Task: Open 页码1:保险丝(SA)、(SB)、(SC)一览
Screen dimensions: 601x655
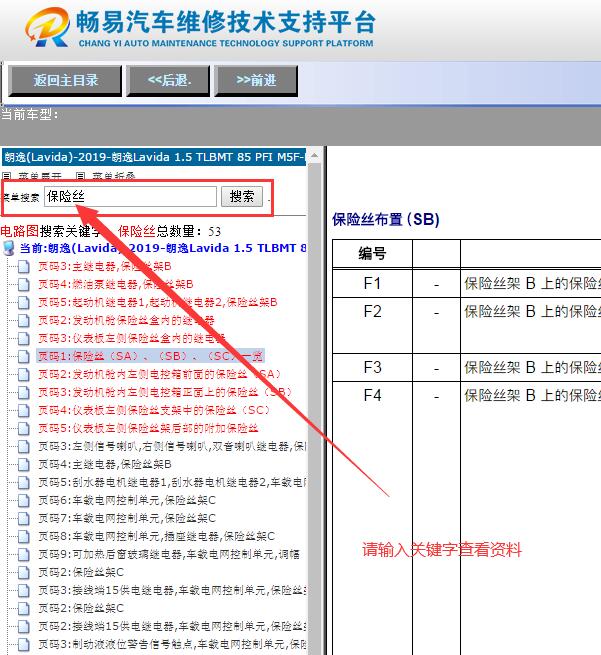Action: click(150, 356)
